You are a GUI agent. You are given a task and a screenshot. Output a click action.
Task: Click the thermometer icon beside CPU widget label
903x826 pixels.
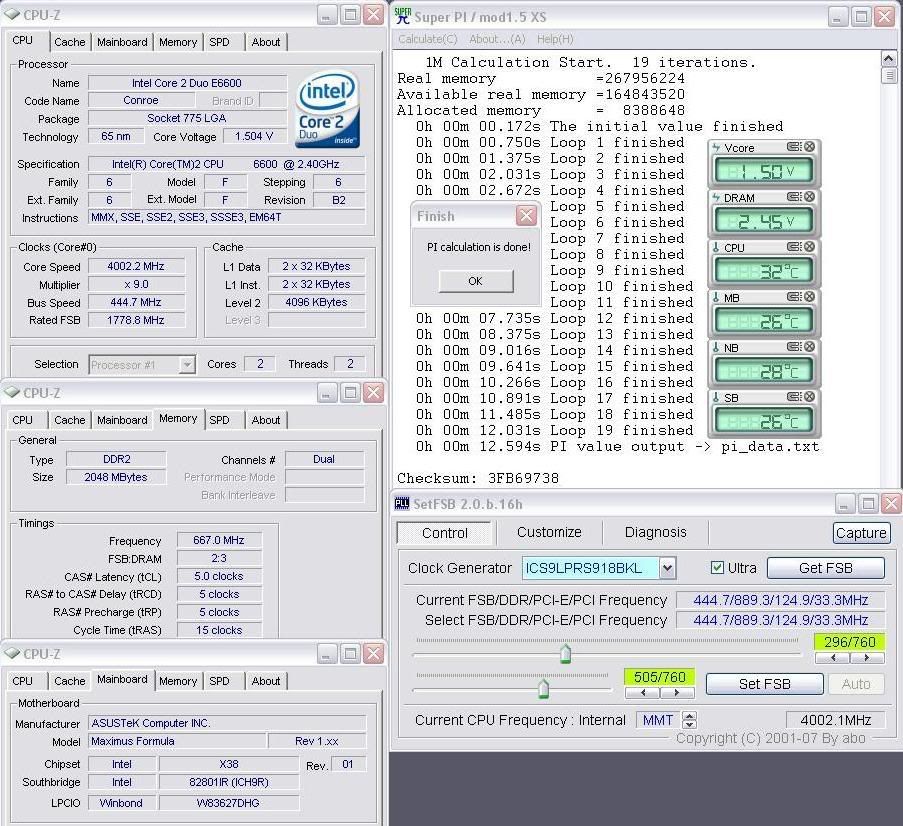click(716, 248)
